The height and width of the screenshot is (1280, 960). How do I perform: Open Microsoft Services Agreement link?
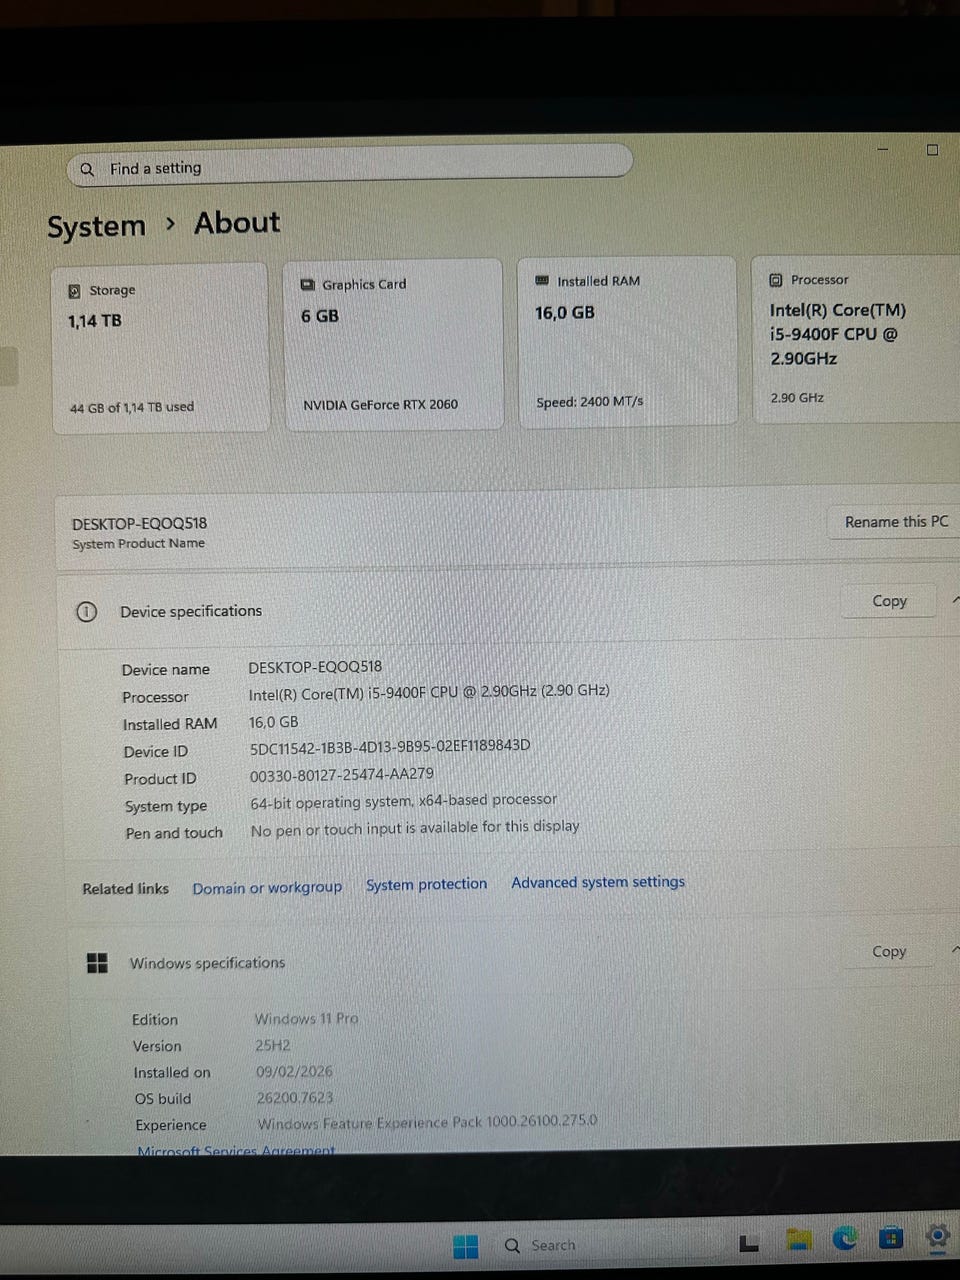coord(236,1151)
